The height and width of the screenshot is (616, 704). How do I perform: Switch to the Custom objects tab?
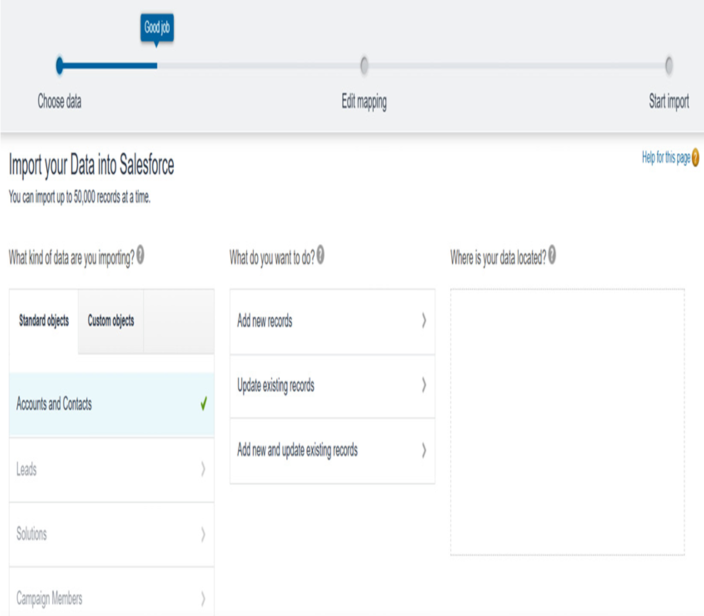tap(111, 321)
